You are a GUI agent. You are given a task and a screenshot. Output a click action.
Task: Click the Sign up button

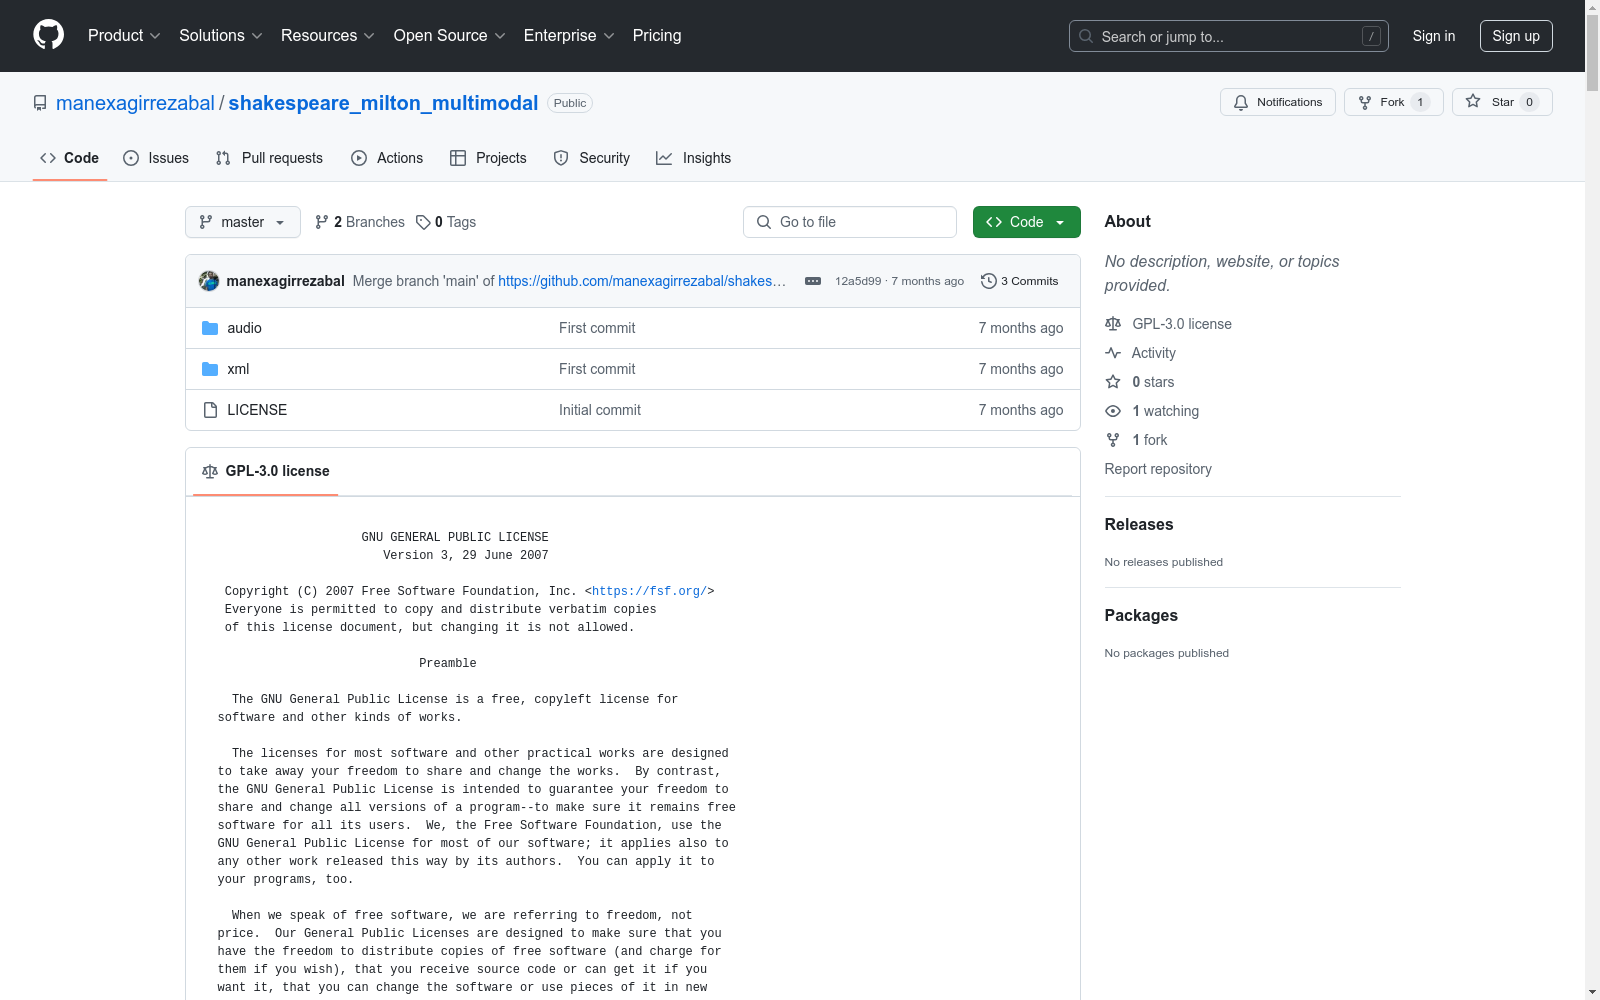pos(1516,36)
